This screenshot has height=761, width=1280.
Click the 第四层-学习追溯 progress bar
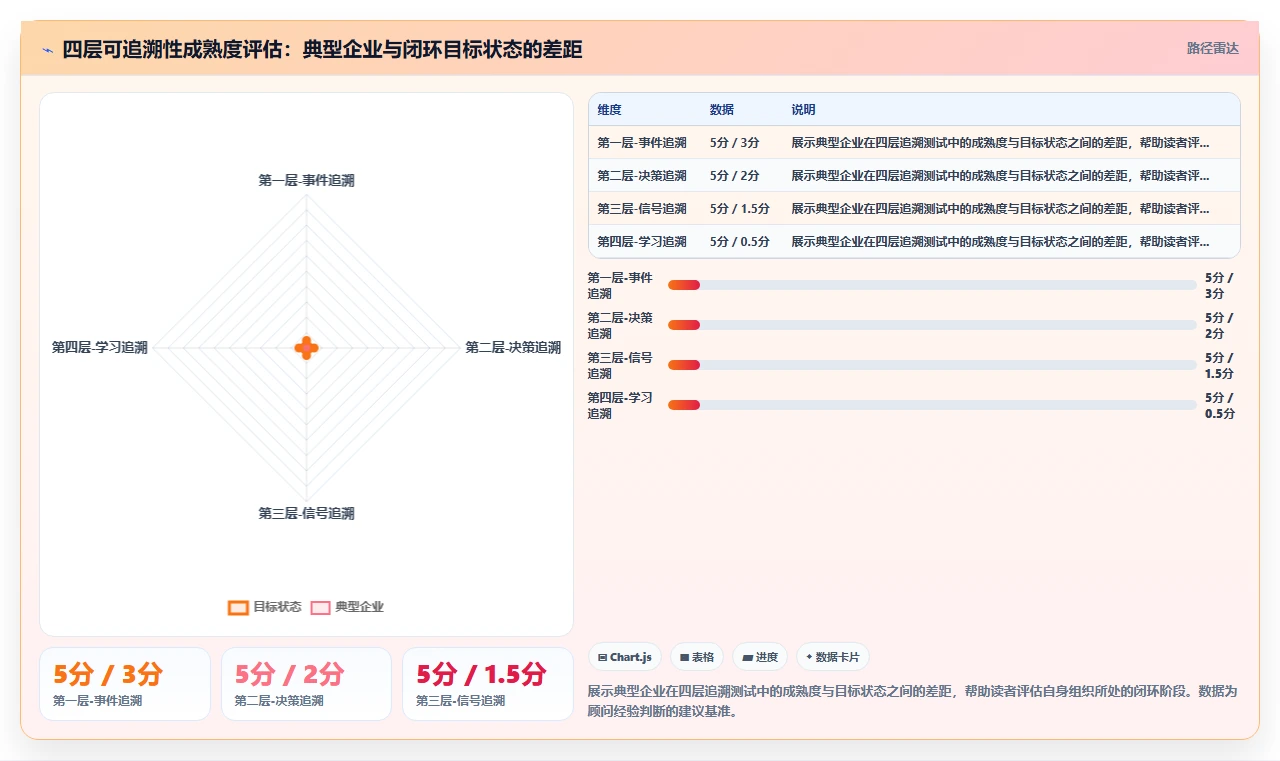coord(932,405)
